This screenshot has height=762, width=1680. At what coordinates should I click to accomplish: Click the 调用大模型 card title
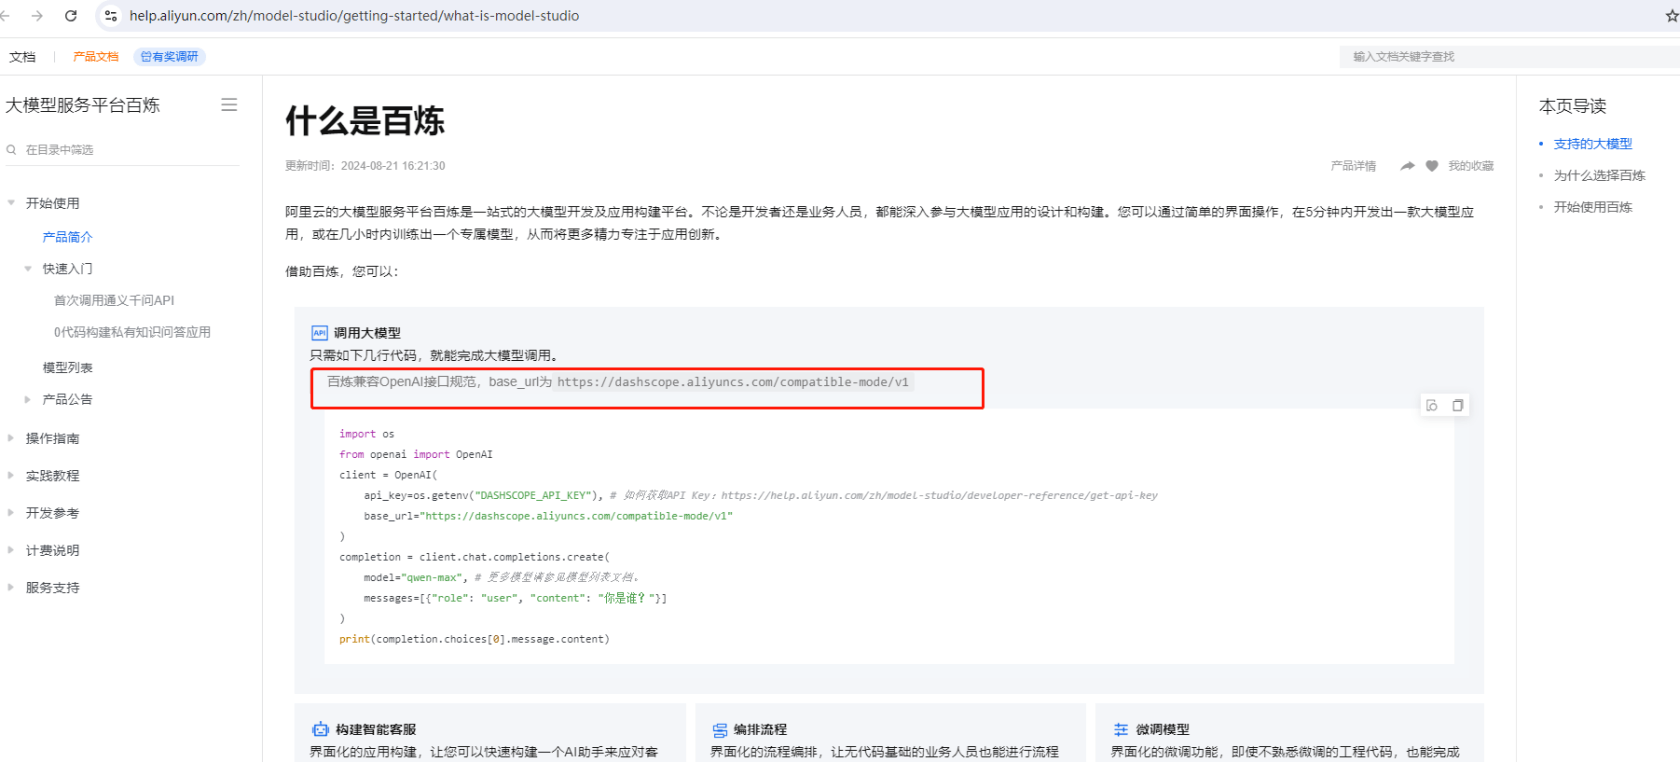click(367, 333)
